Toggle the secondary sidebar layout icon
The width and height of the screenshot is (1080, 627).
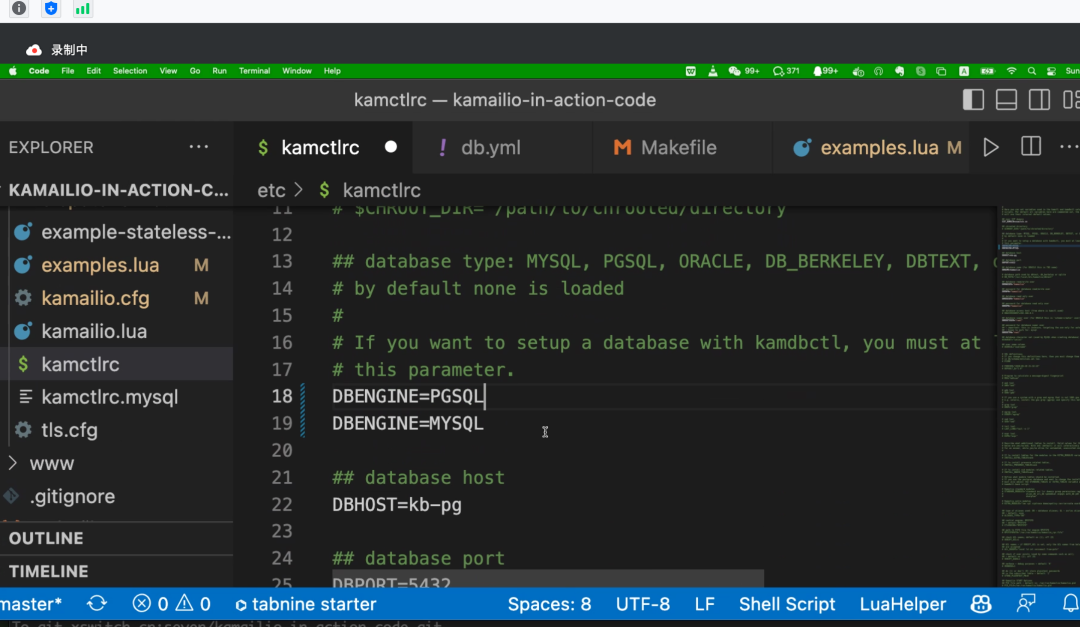pyautogui.click(x=1039, y=100)
